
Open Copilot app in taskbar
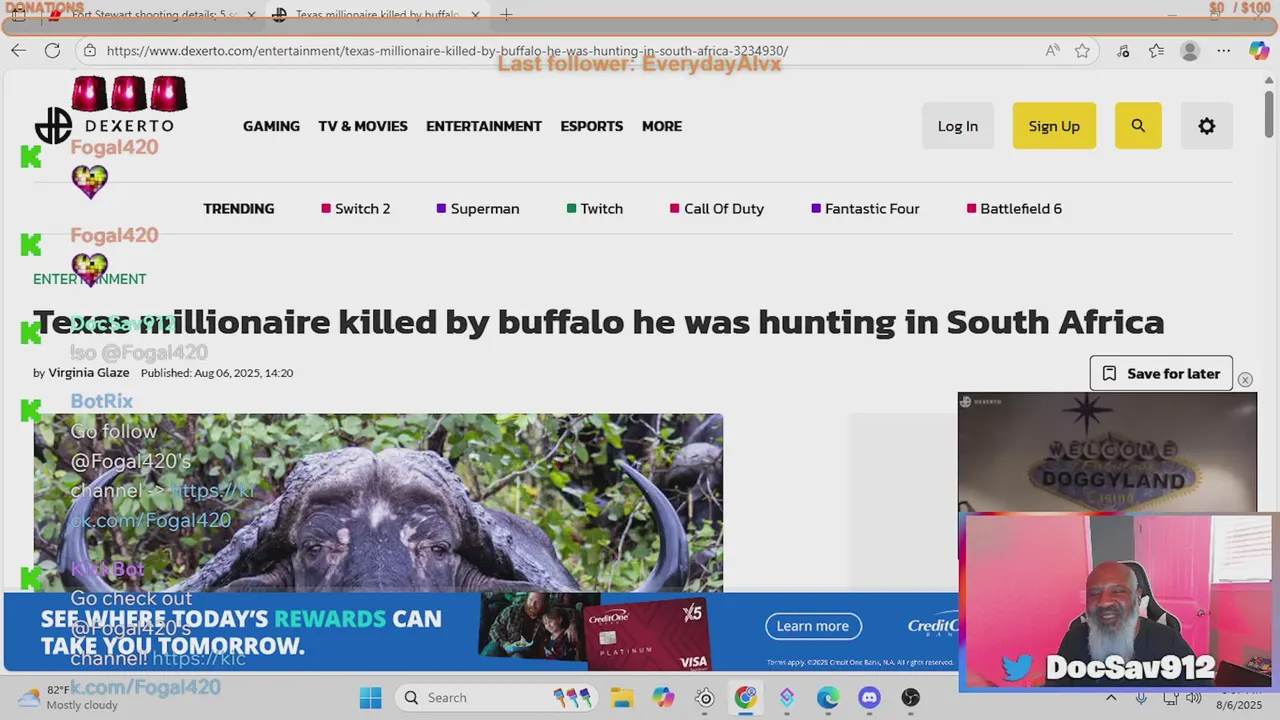tap(663, 698)
